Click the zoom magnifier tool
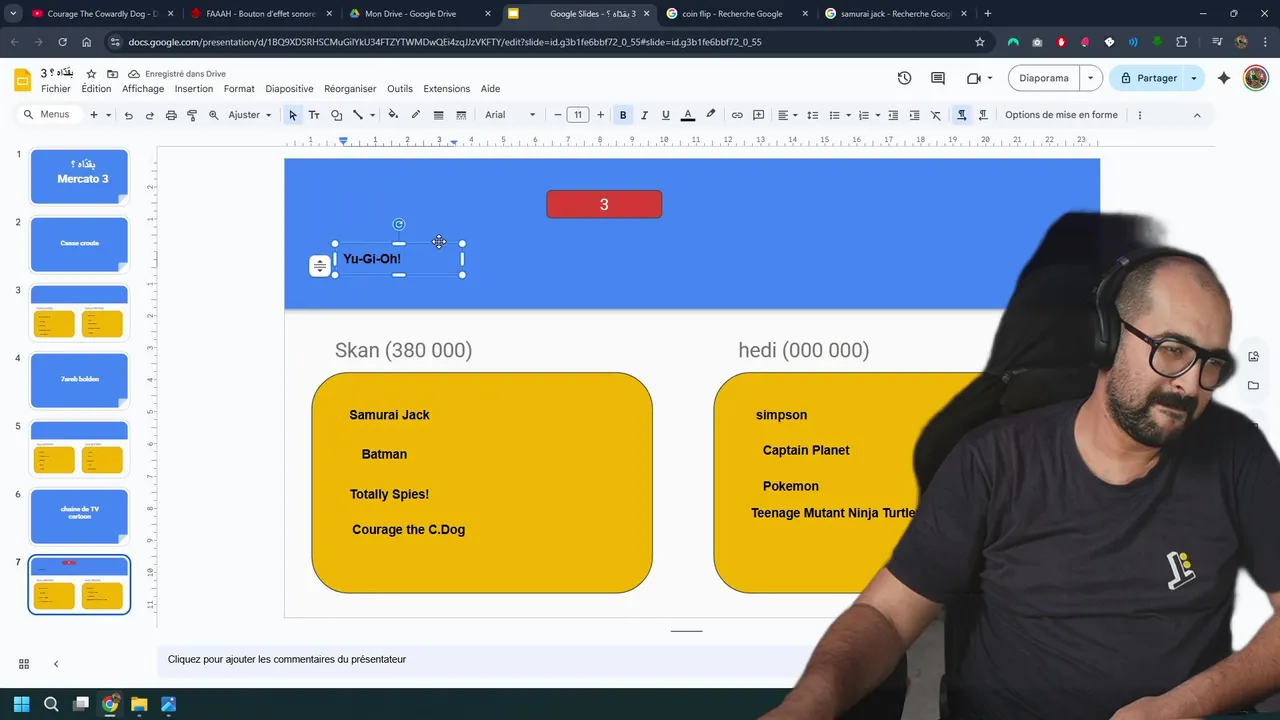Screen dimensions: 1280x720 pyautogui.click(x=213, y=115)
